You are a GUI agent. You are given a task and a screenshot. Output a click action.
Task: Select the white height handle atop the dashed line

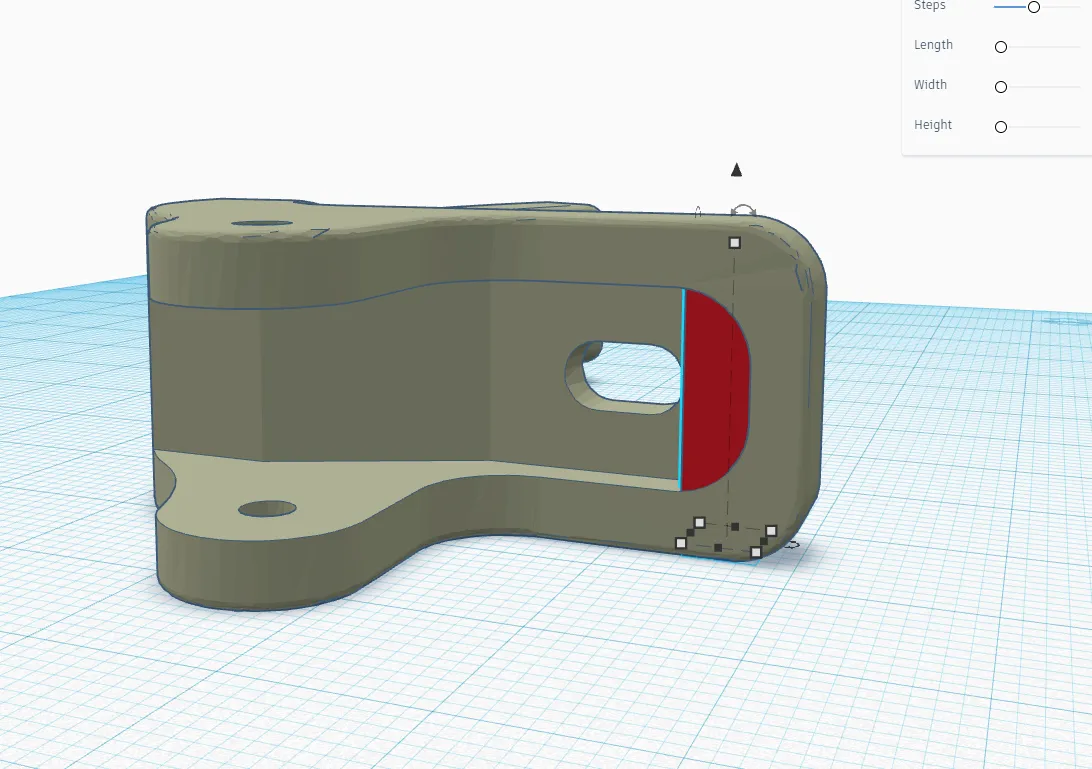[734, 243]
